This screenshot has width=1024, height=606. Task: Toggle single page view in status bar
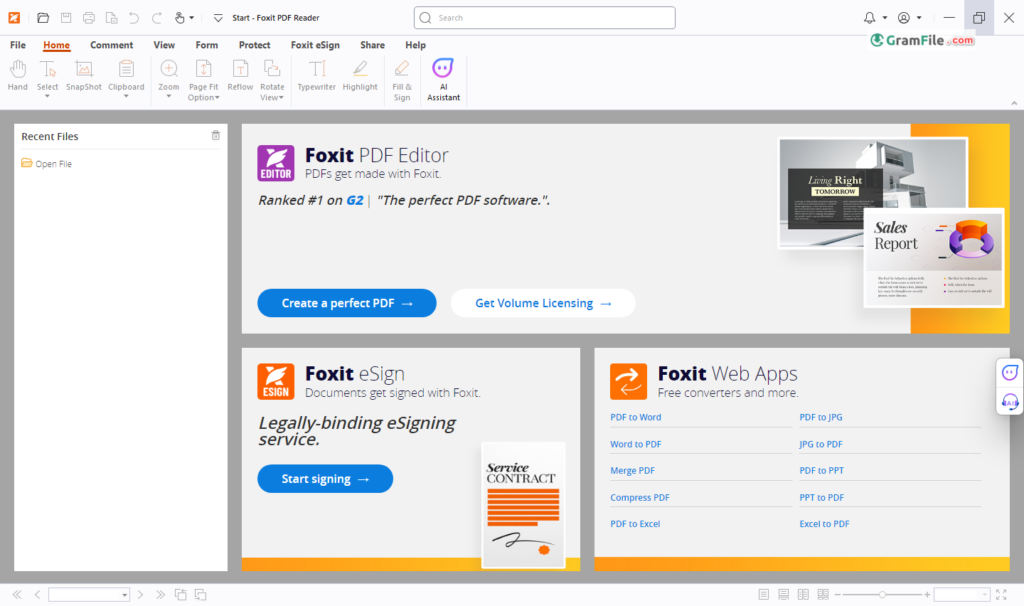point(764,594)
